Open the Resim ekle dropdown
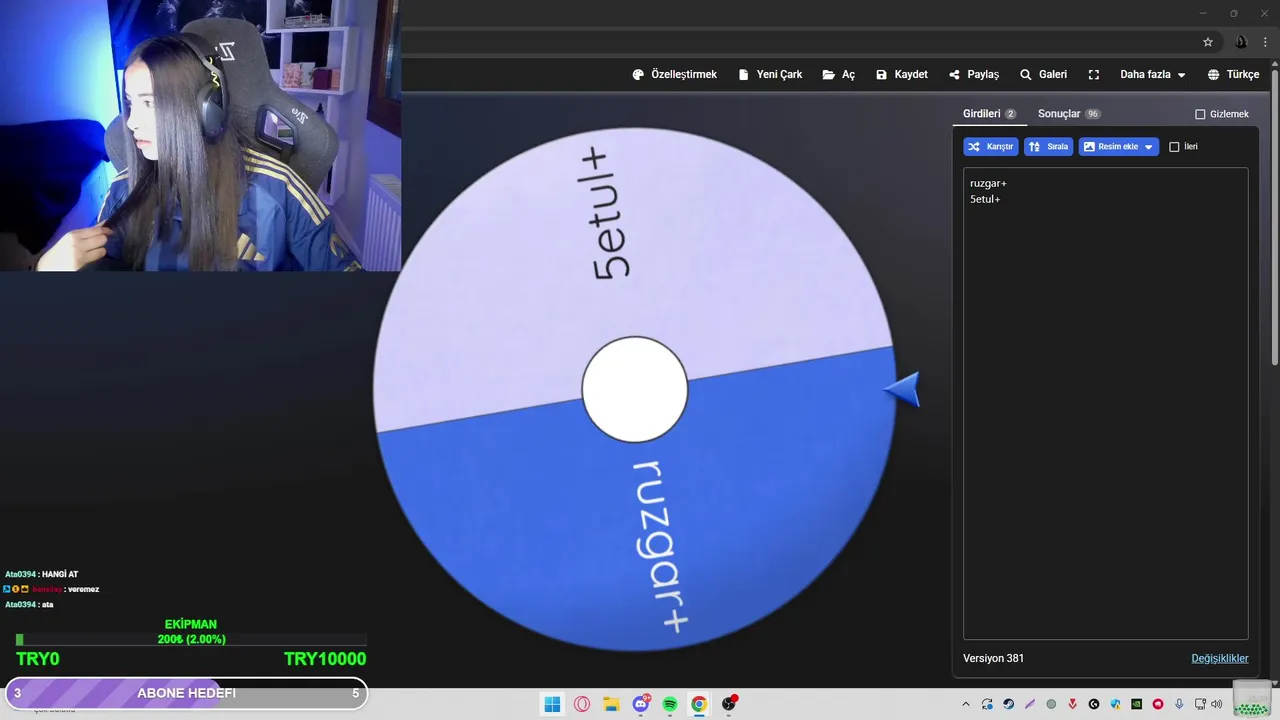The image size is (1280, 720). click(x=1119, y=146)
